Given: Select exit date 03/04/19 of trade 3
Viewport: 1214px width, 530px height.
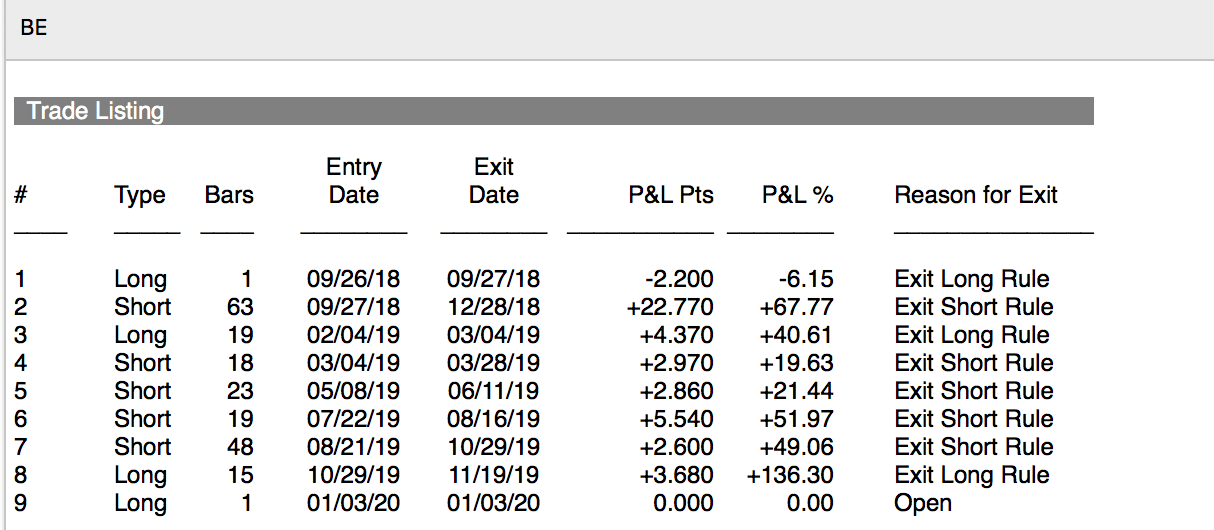Looking at the screenshot, I should coord(493,335).
